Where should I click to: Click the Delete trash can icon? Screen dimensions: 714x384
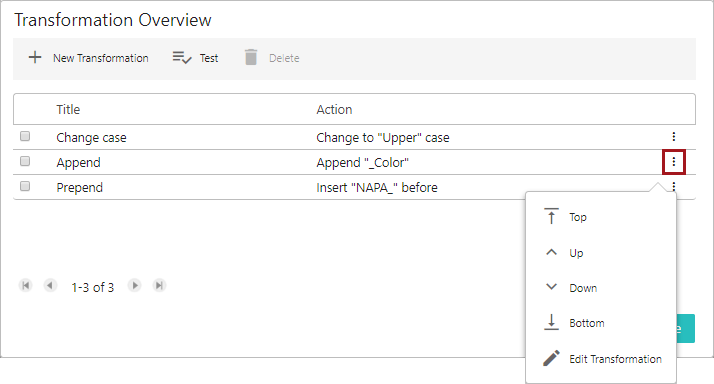pyautogui.click(x=251, y=57)
